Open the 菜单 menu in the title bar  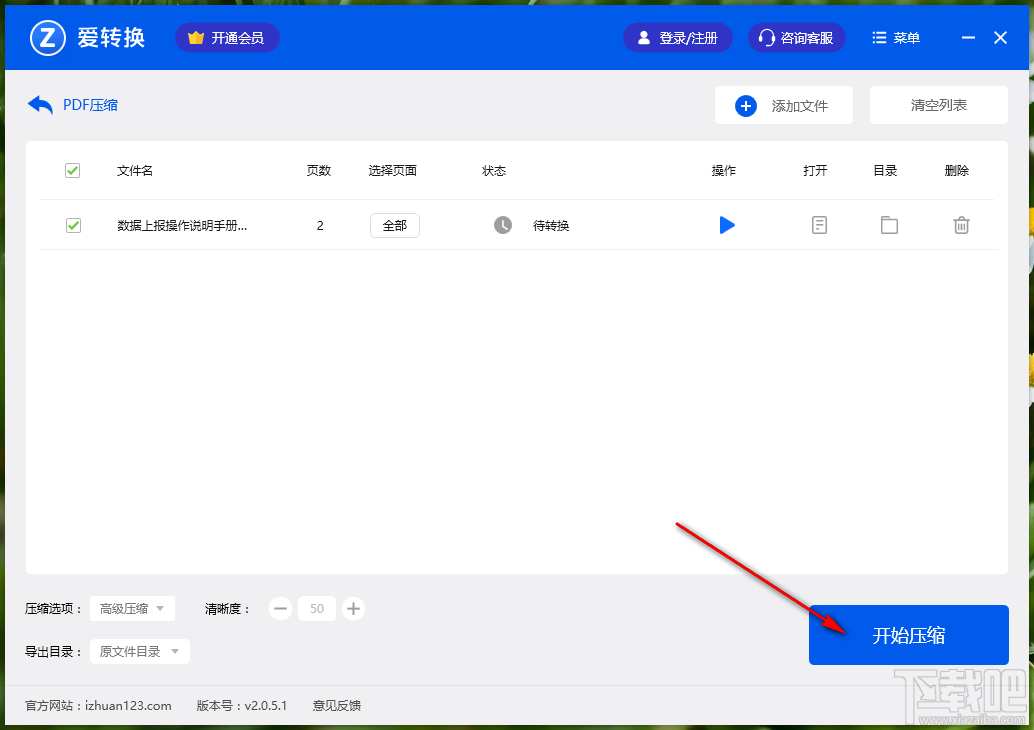[895, 37]
